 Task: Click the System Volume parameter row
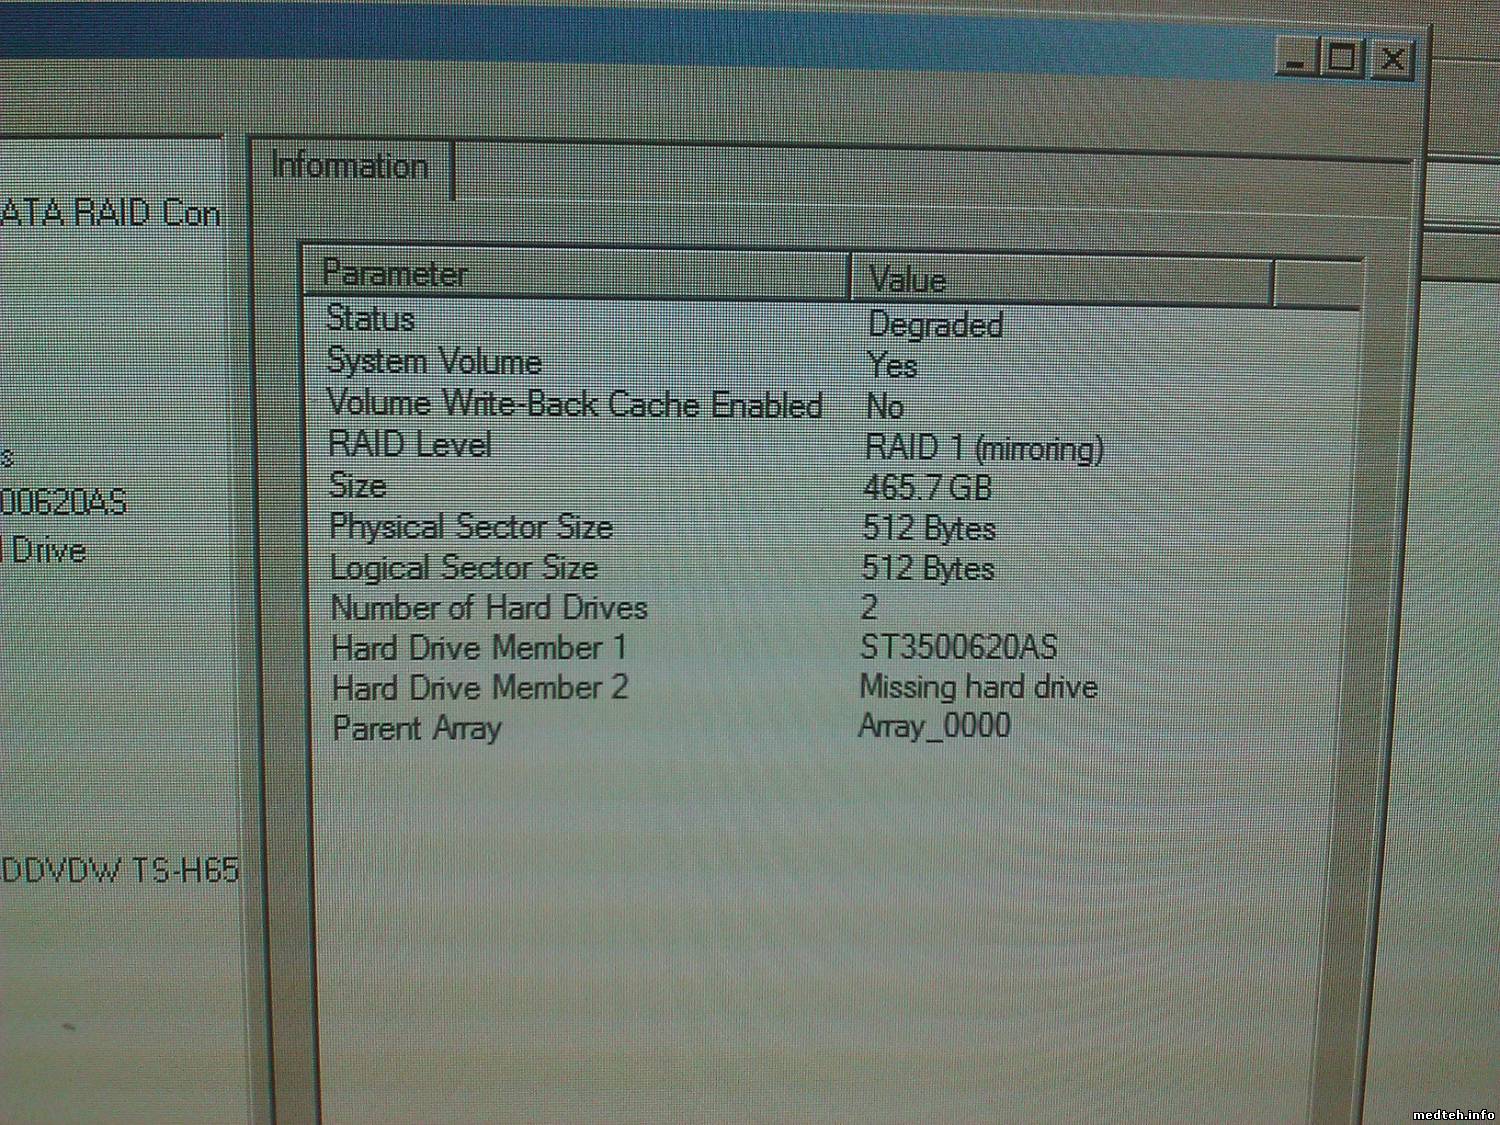tap(434, 361)
